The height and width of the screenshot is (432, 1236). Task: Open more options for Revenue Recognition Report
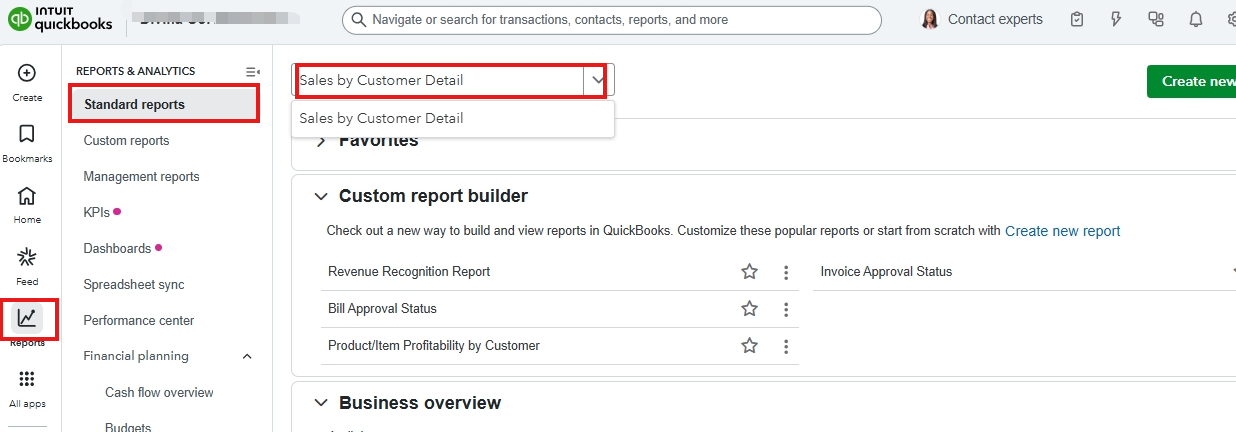[x=786, y=272]
